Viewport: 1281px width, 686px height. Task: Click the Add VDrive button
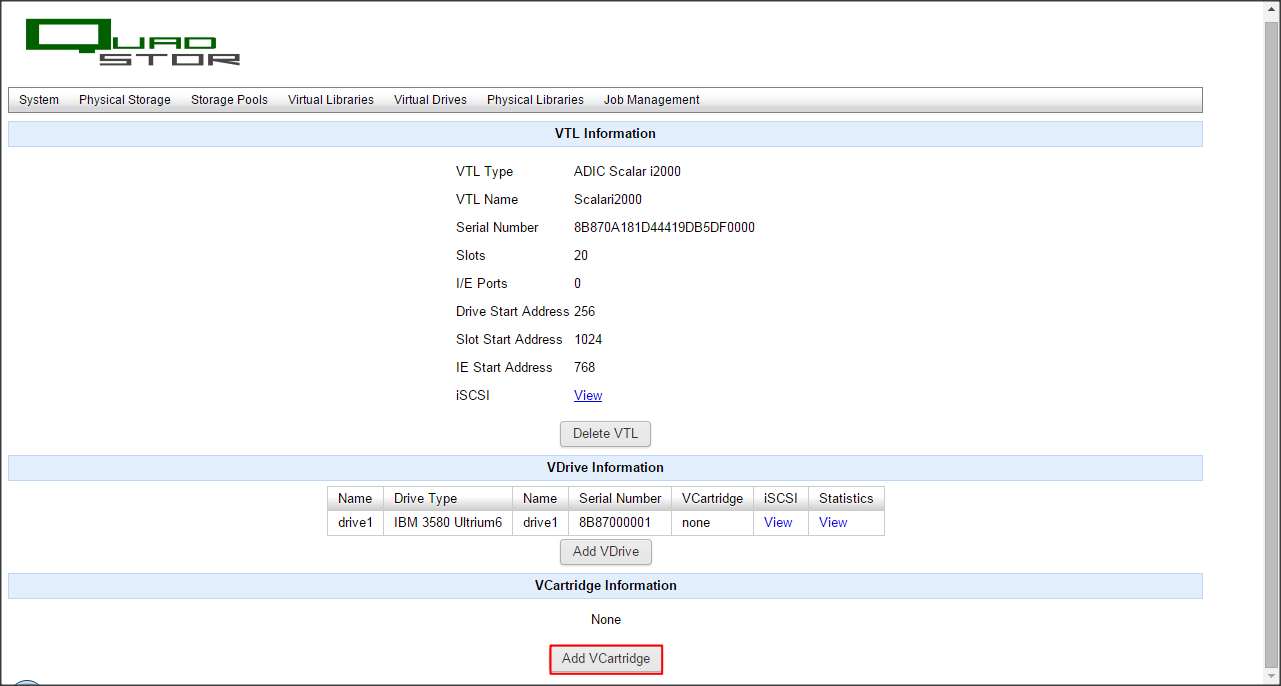pos(606,552)
